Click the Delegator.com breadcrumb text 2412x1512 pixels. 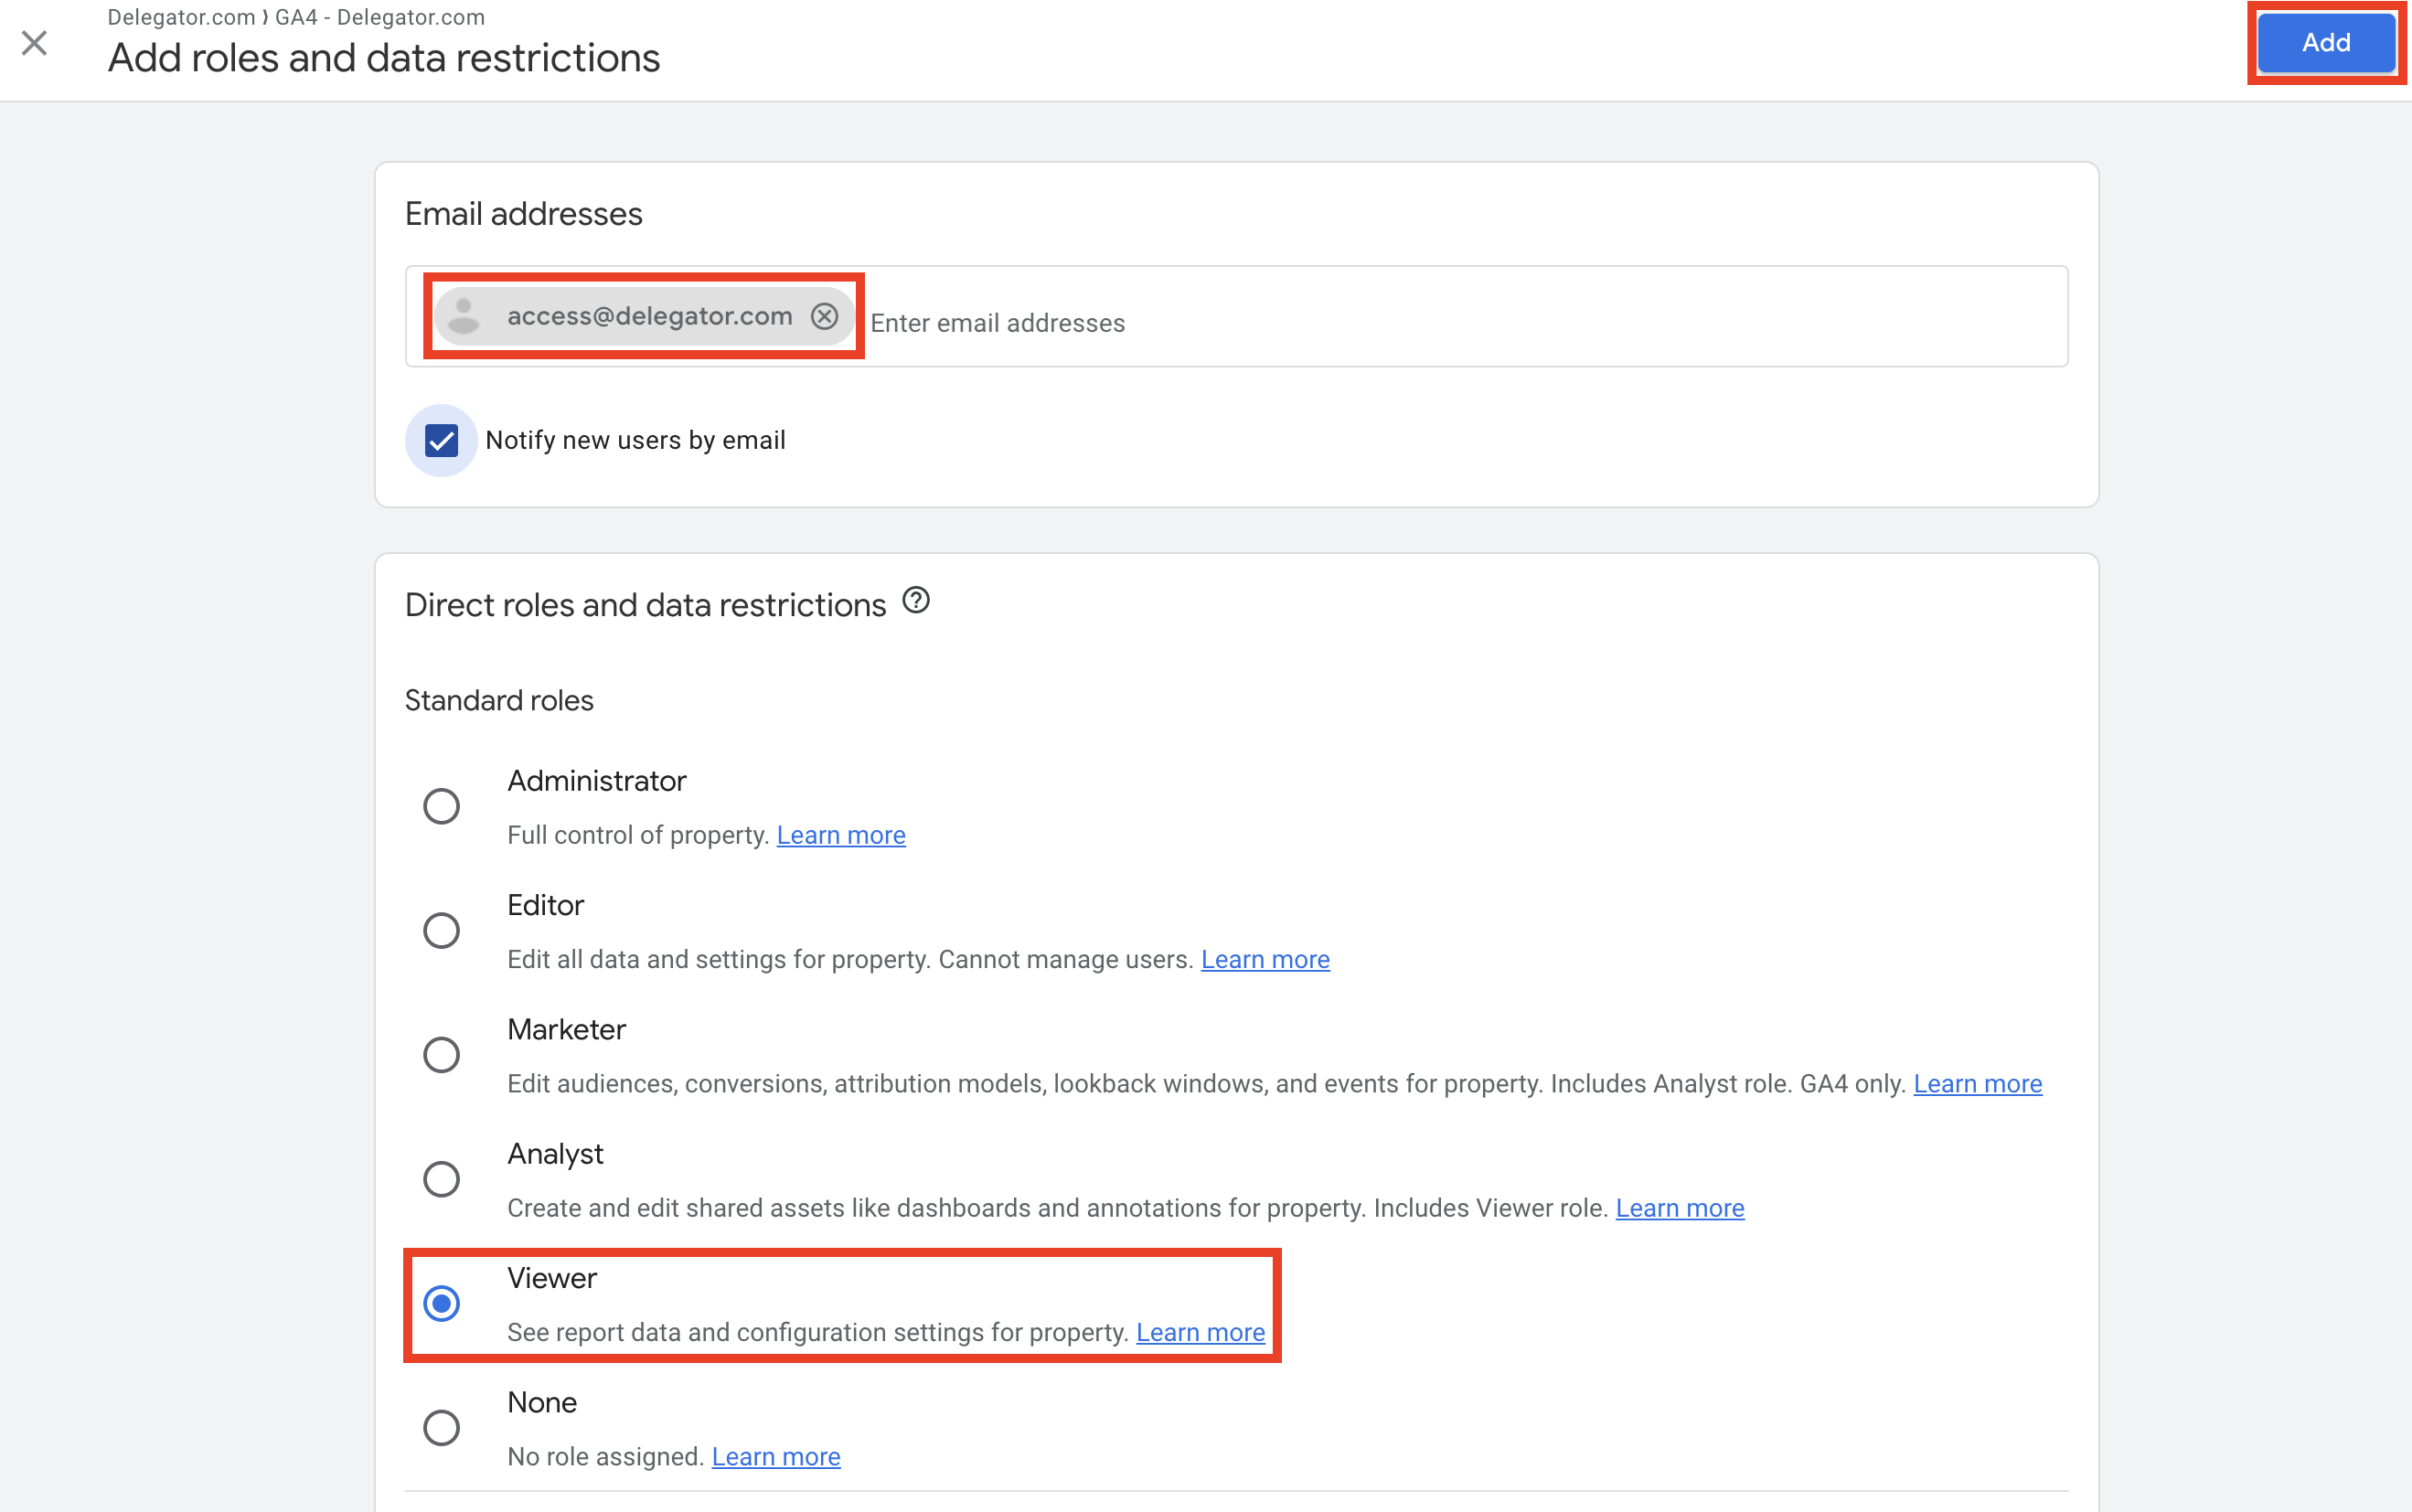point(181,17)
